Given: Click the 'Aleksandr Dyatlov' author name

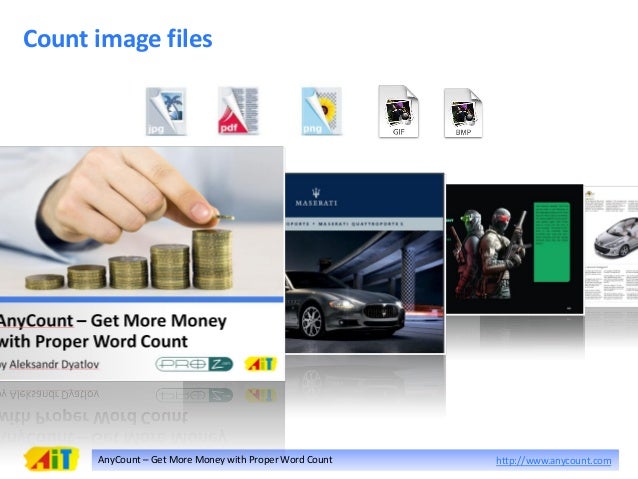Looking at the screenshot, I should tap(54, 364).
